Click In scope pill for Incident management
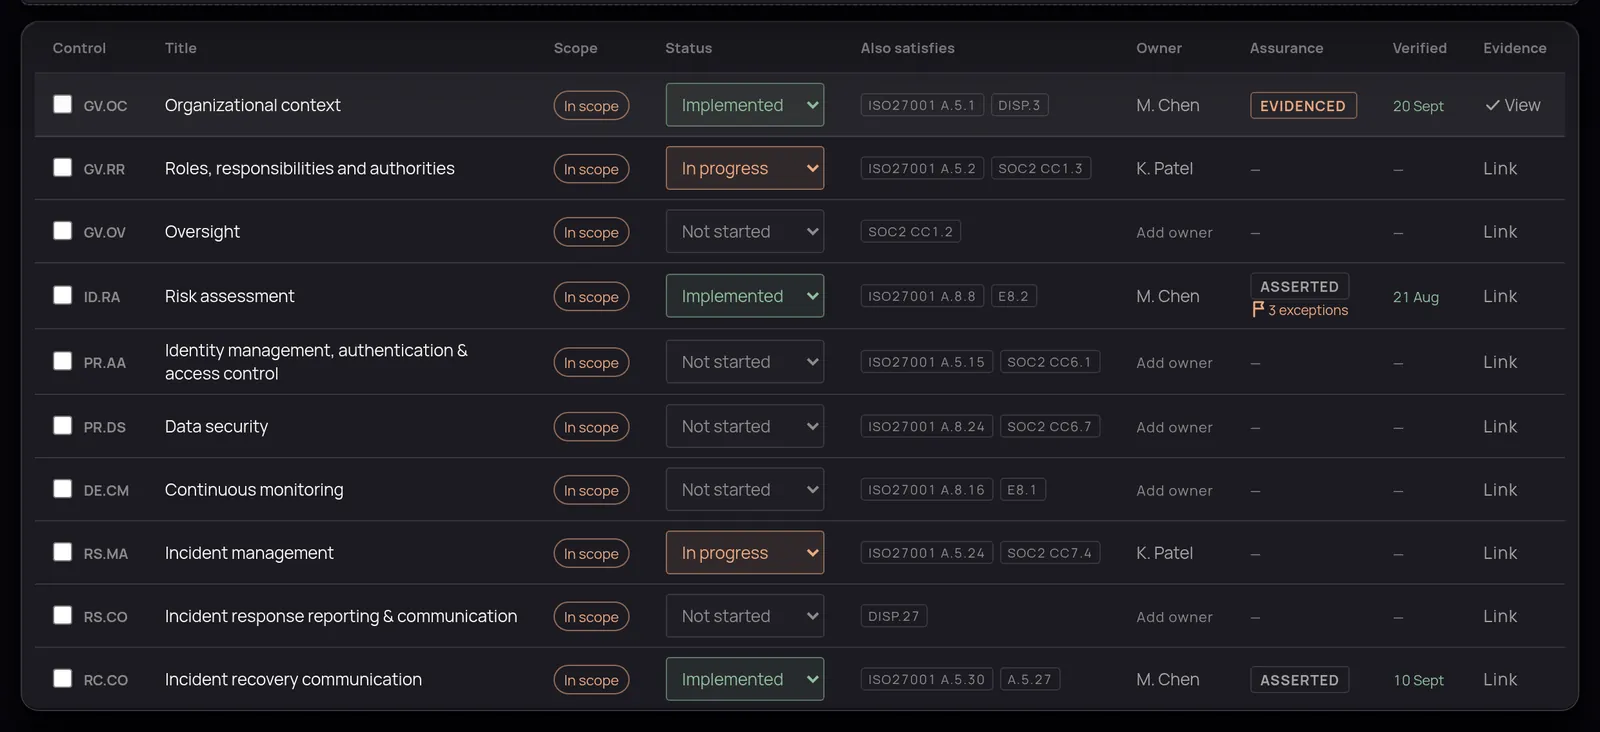1600x732 pixels. (x=591, y=553)
